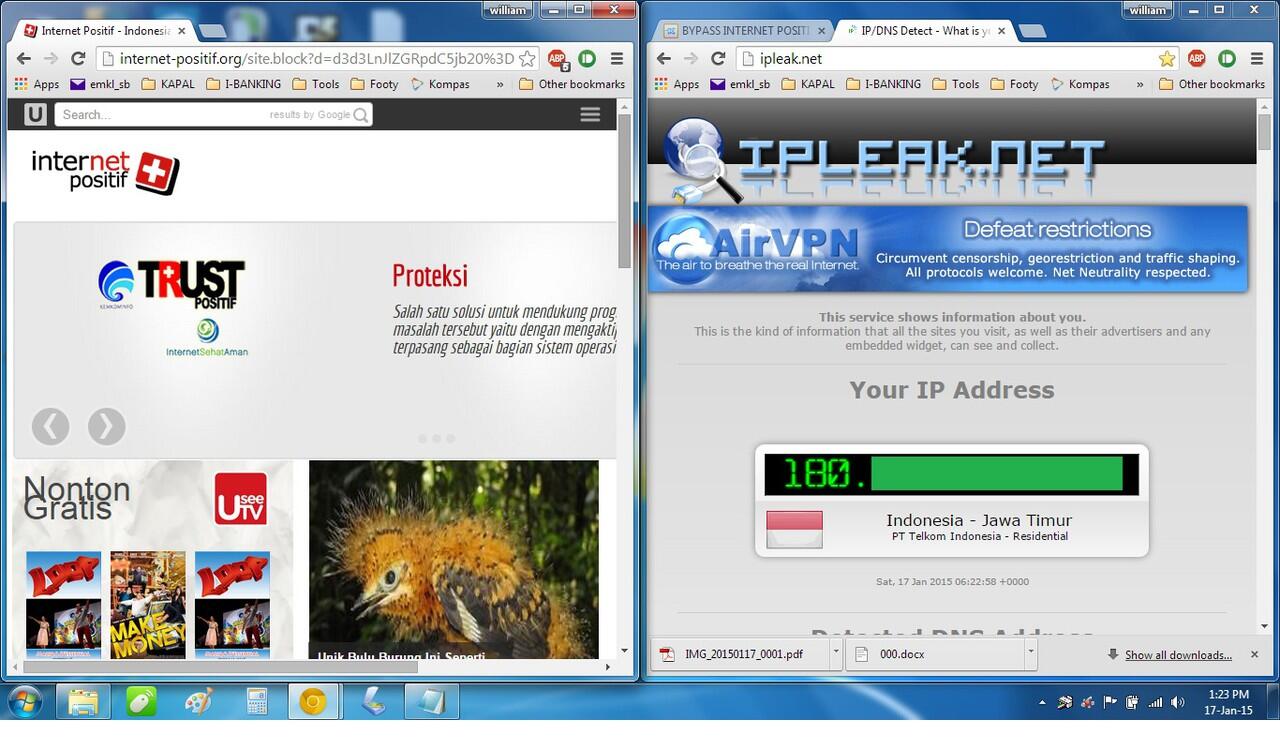
Task: Show previous slide in the Proteksi carousel
Action: coord(50,426)
